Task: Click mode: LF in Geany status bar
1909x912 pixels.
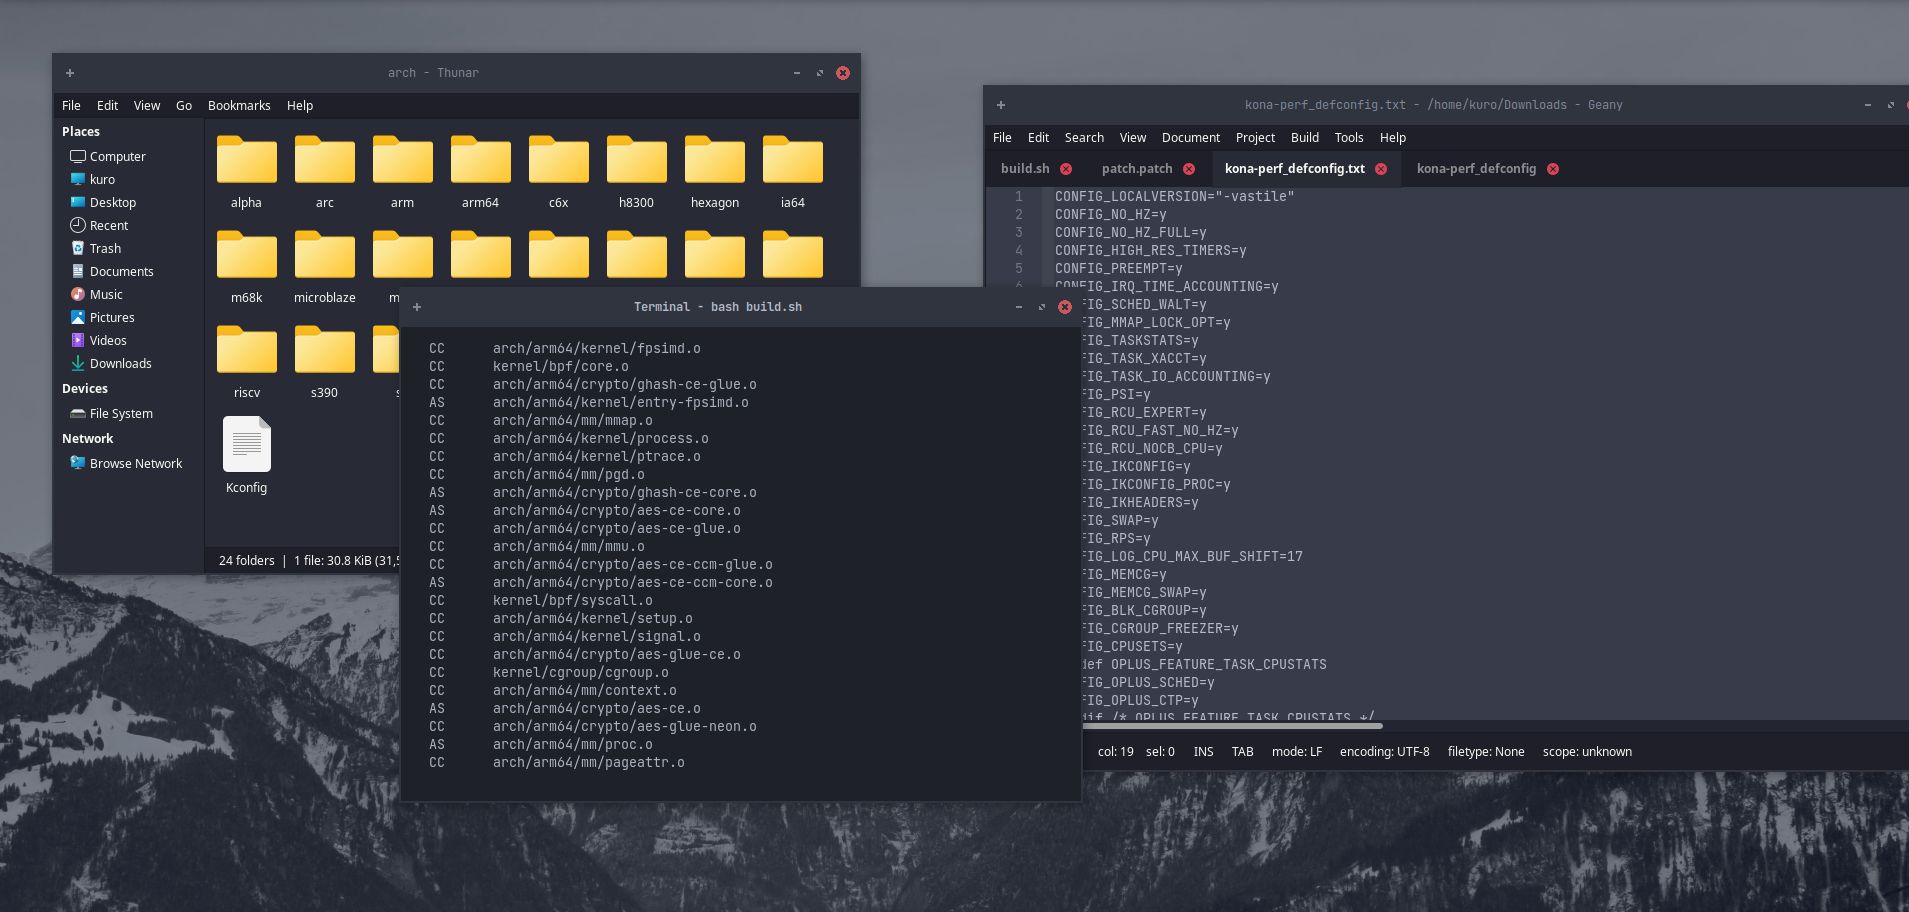Action: point(1297,751)
